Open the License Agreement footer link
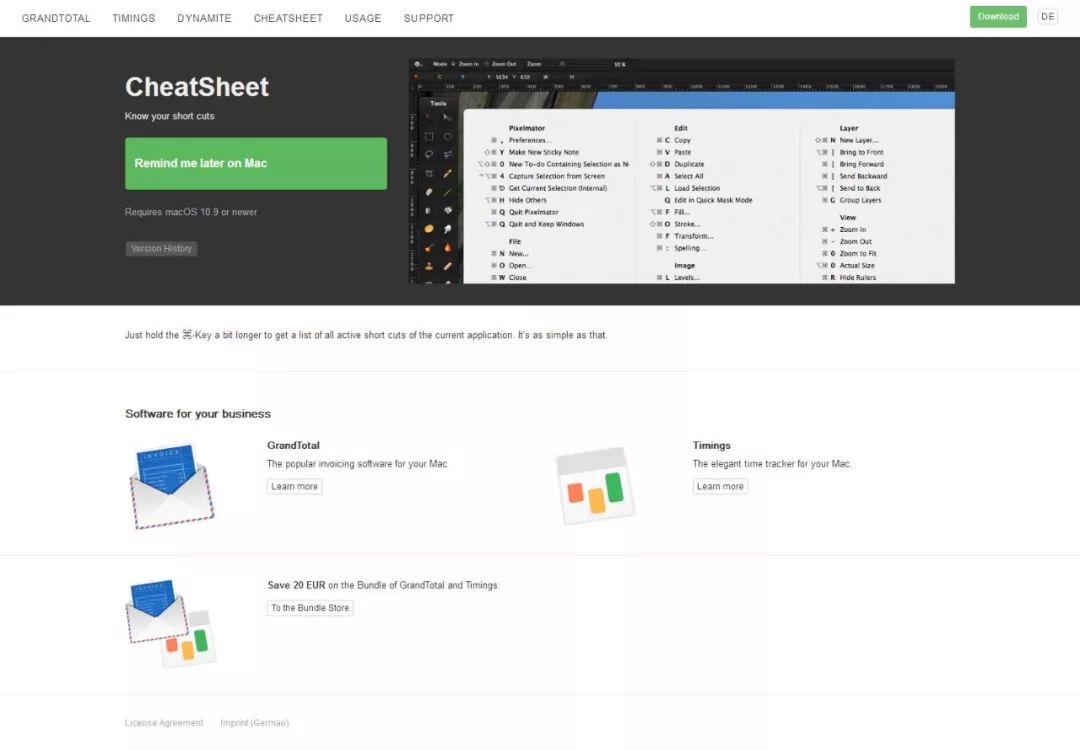Image resolution: width=1080 pixels, height=750 pixels. pyautogui.click(x=164, y=723)
